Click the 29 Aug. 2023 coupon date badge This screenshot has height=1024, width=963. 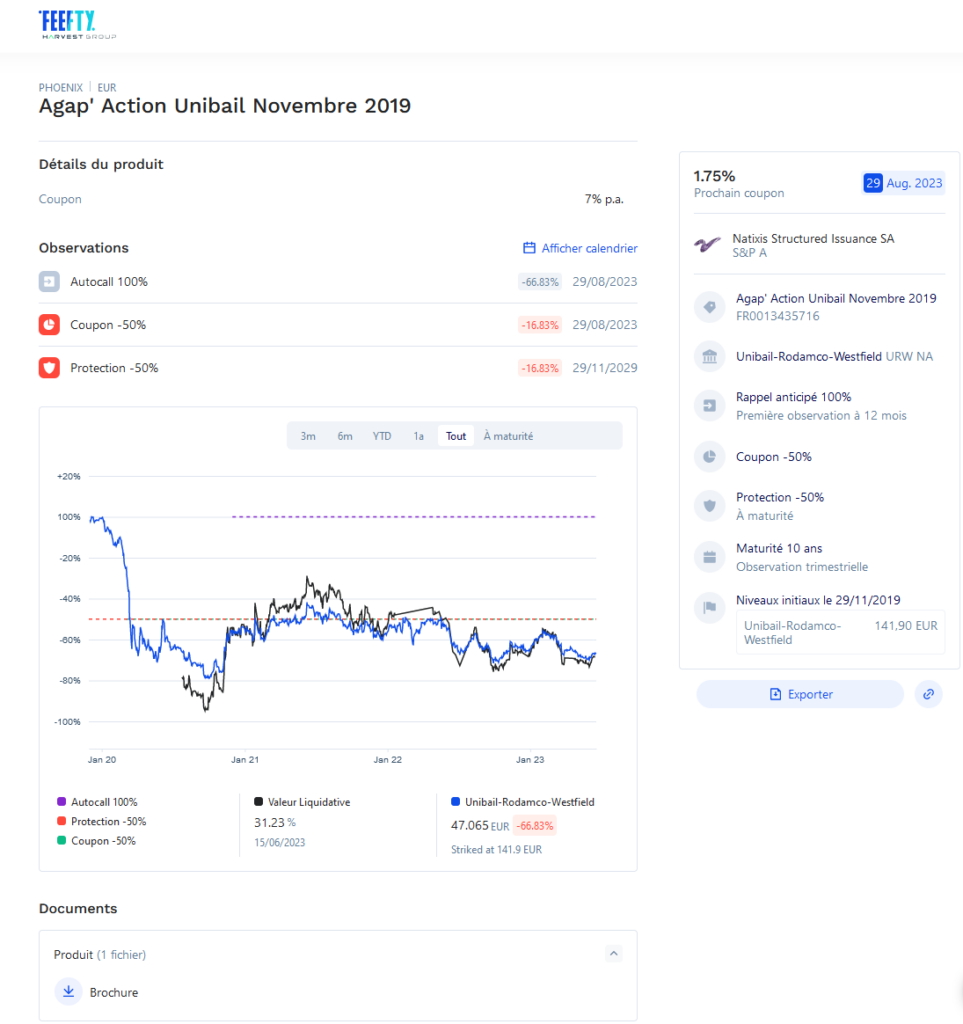coord(903,183)
